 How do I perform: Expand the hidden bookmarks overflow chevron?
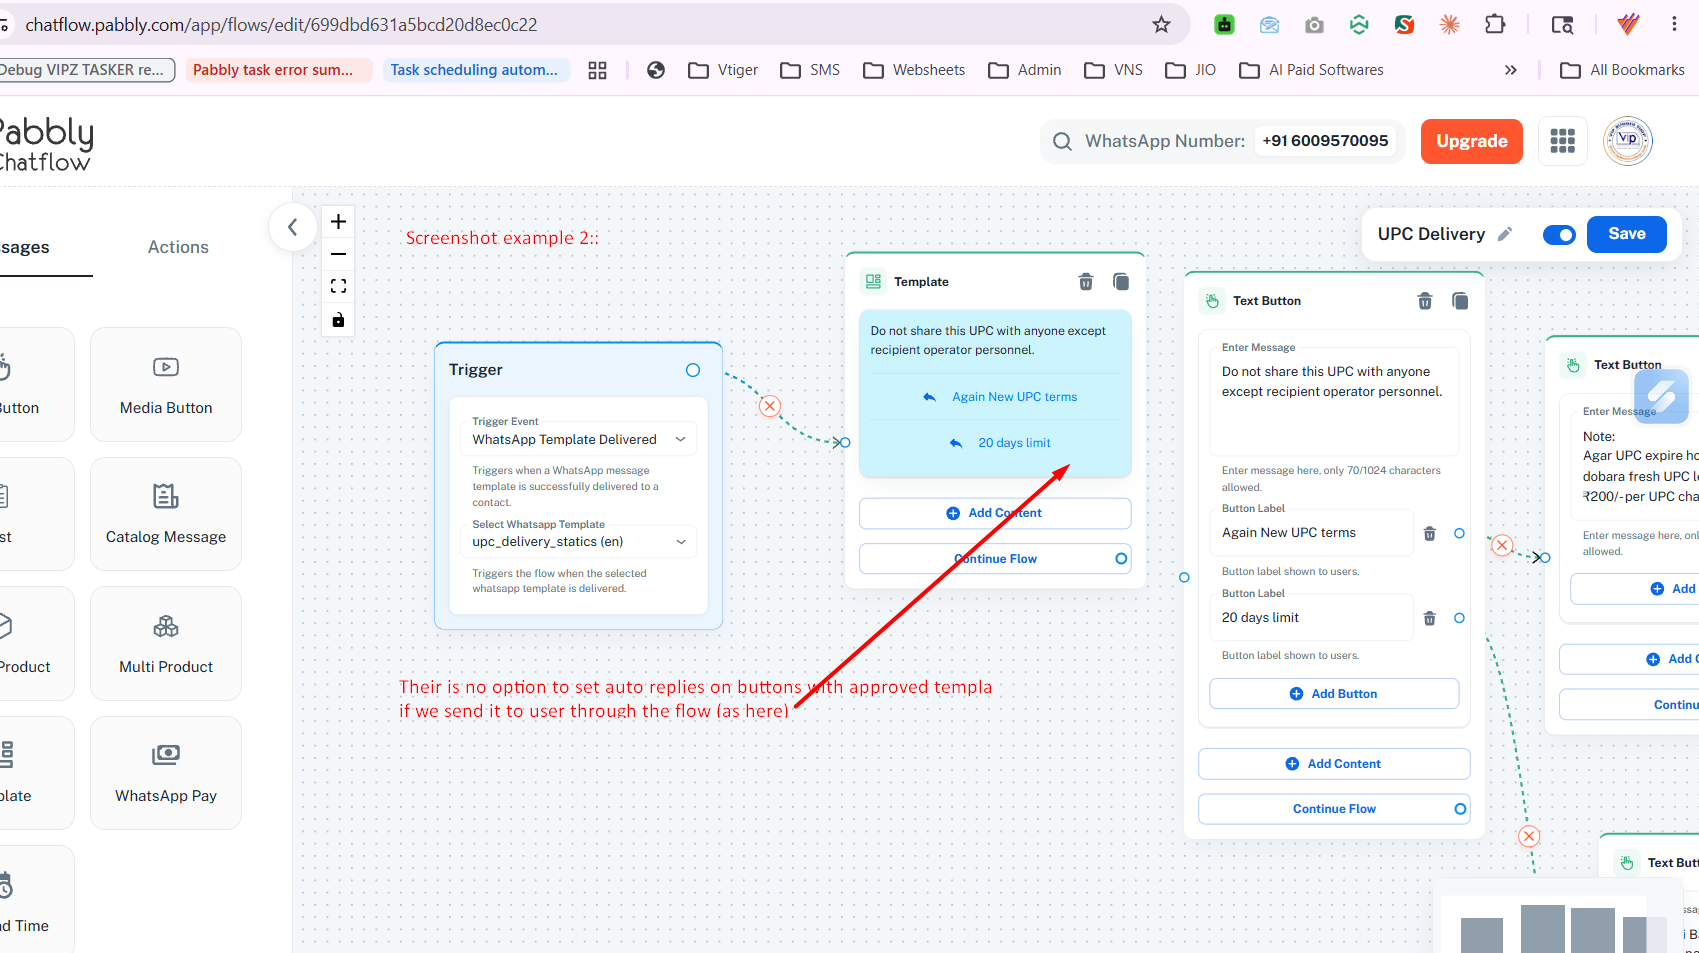click(1511, 70)
